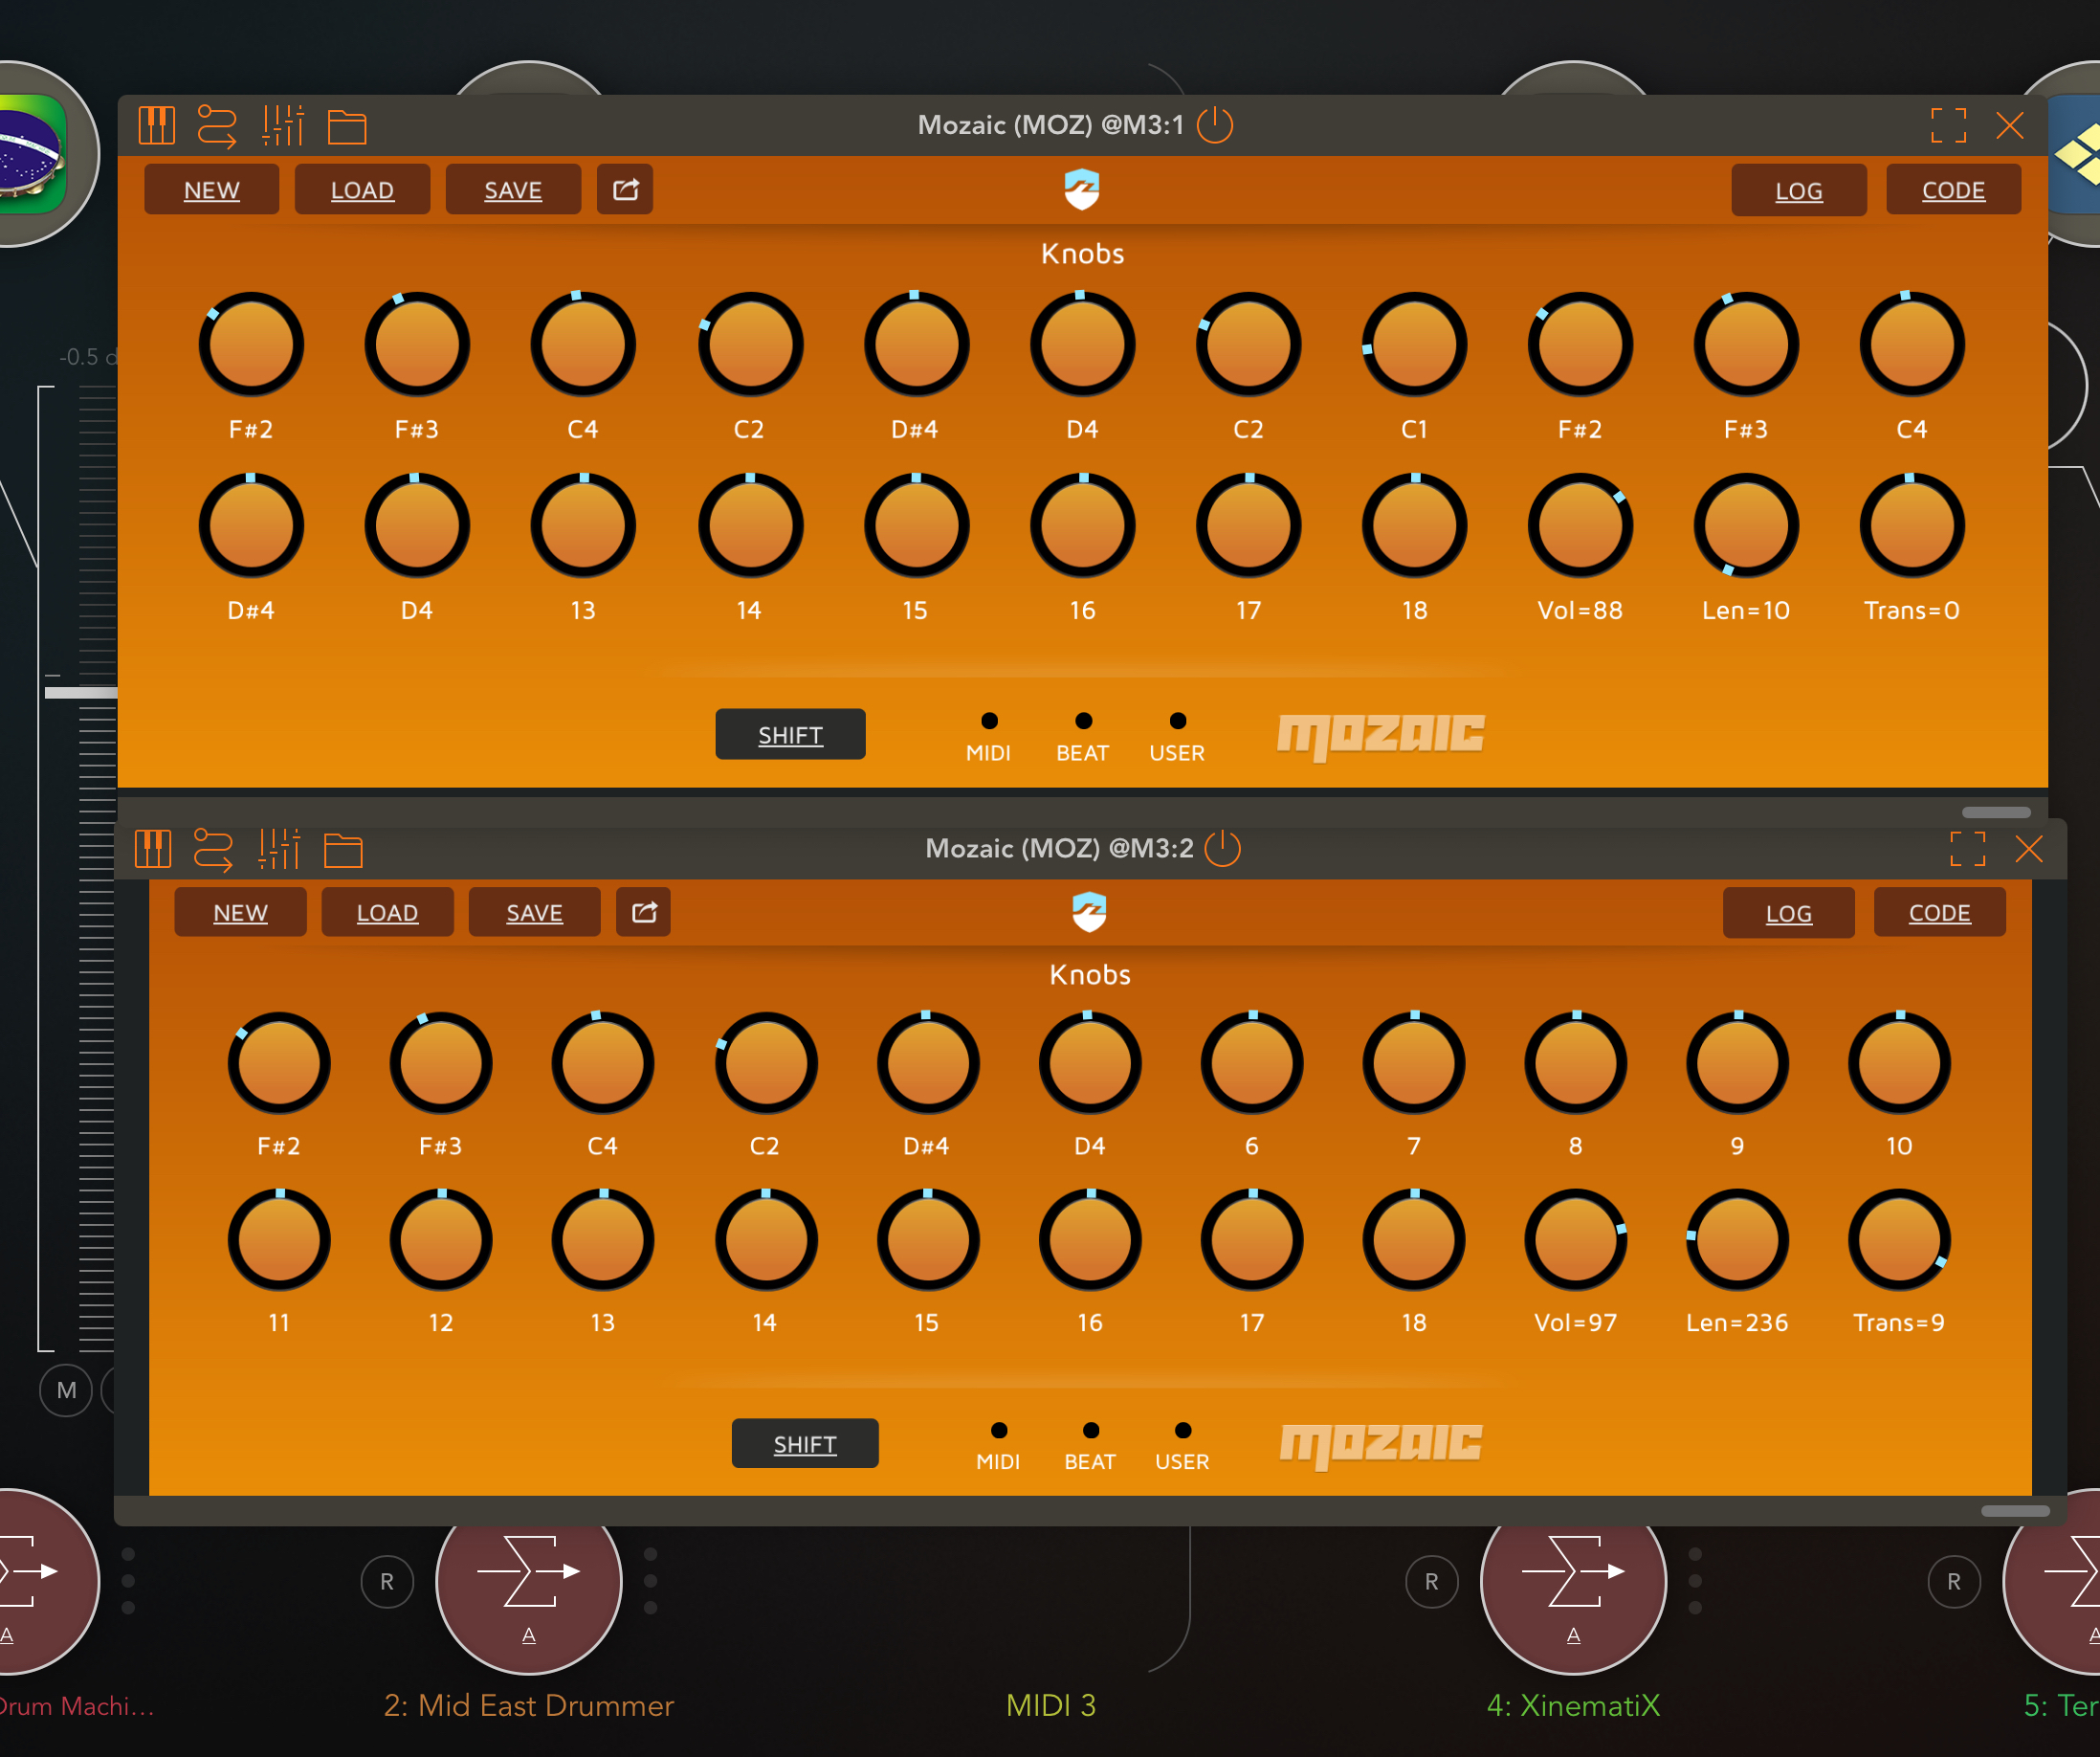Image resolution: width=2100 pixels, height=1757 pixels.
Task: Click the M mute button under the fader
Action: [66, 1390]
